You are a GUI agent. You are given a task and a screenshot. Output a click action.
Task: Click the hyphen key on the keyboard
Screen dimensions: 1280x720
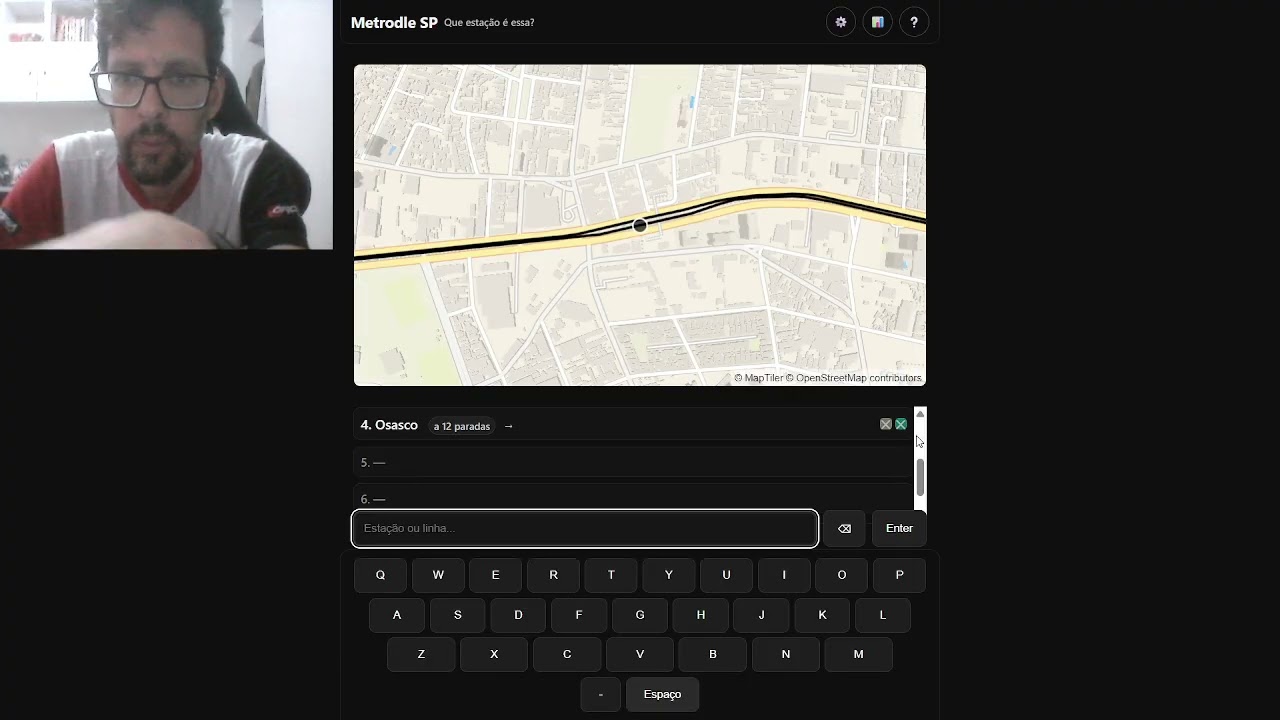[x=600, y=694]
